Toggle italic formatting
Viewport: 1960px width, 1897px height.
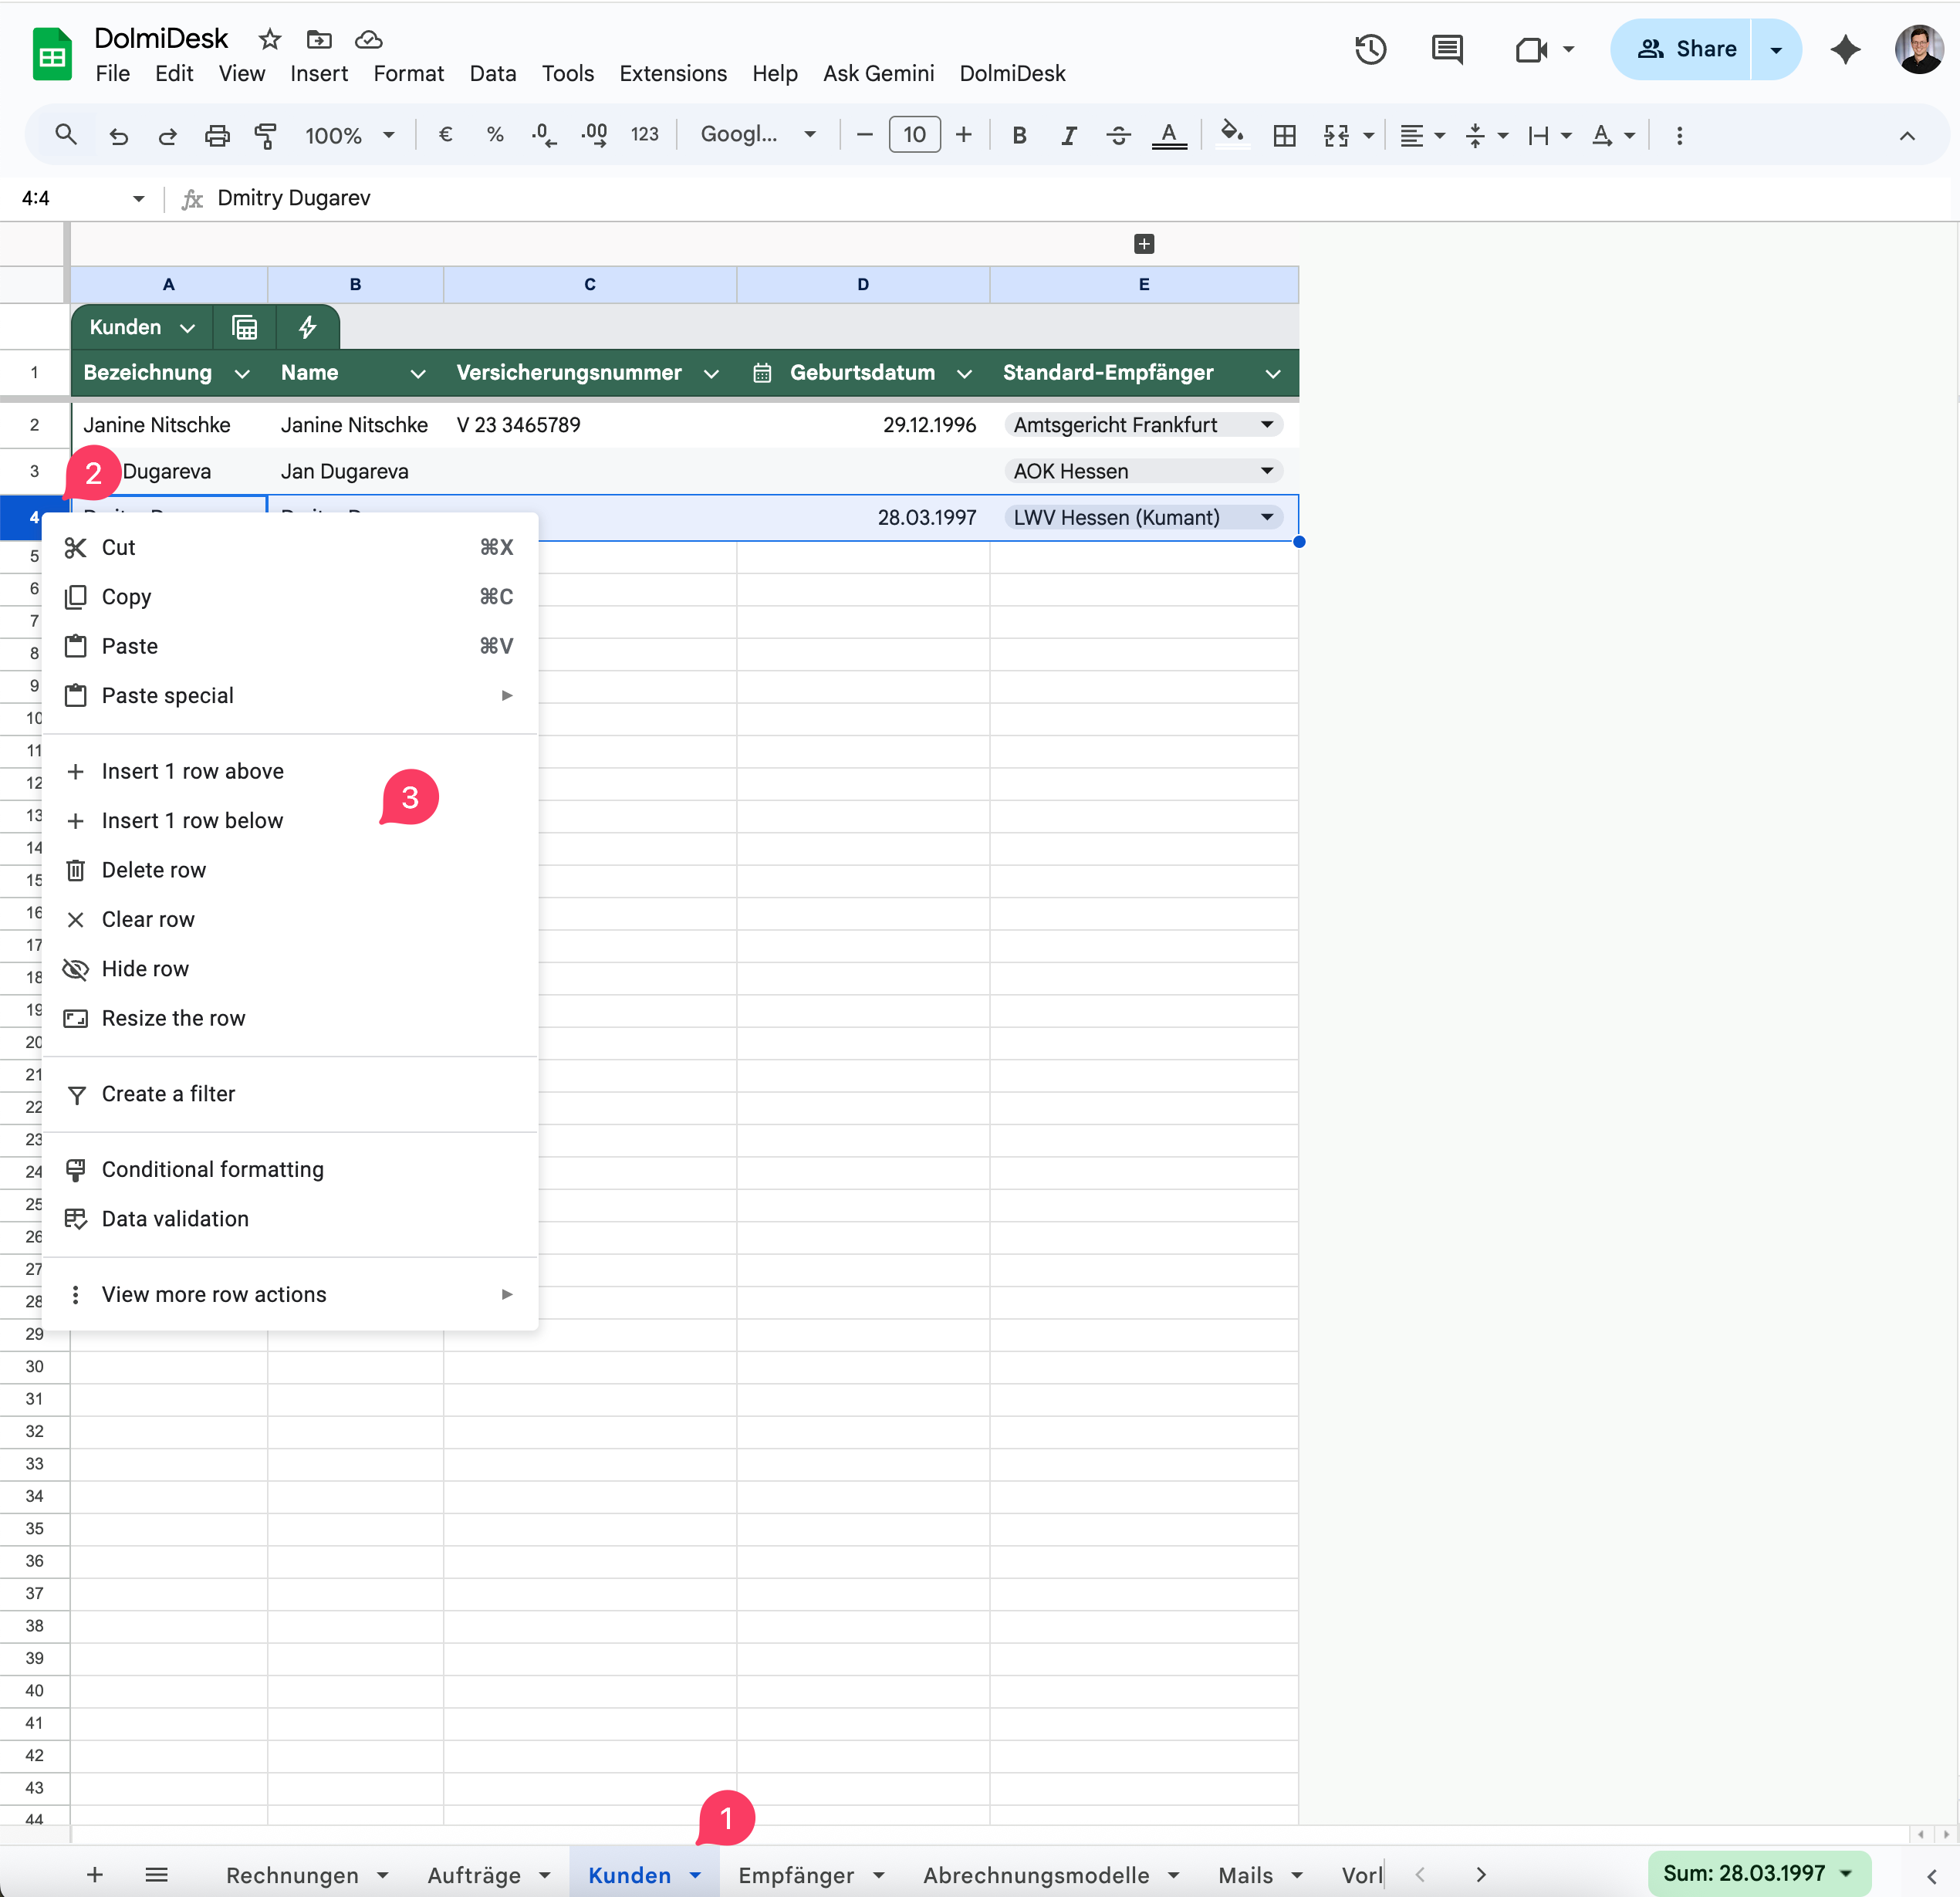(x=1068, y=135)
